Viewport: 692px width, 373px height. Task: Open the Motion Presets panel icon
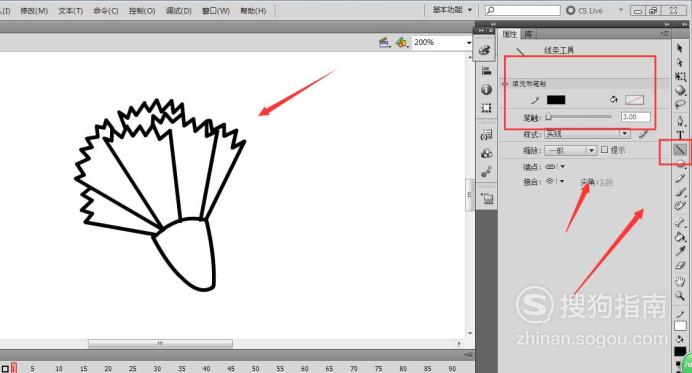486,172
